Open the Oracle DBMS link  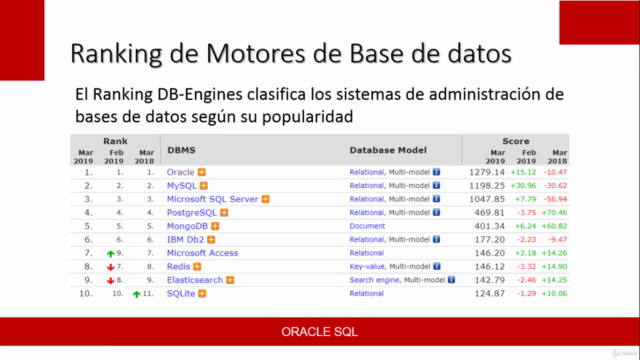(180, 172)
